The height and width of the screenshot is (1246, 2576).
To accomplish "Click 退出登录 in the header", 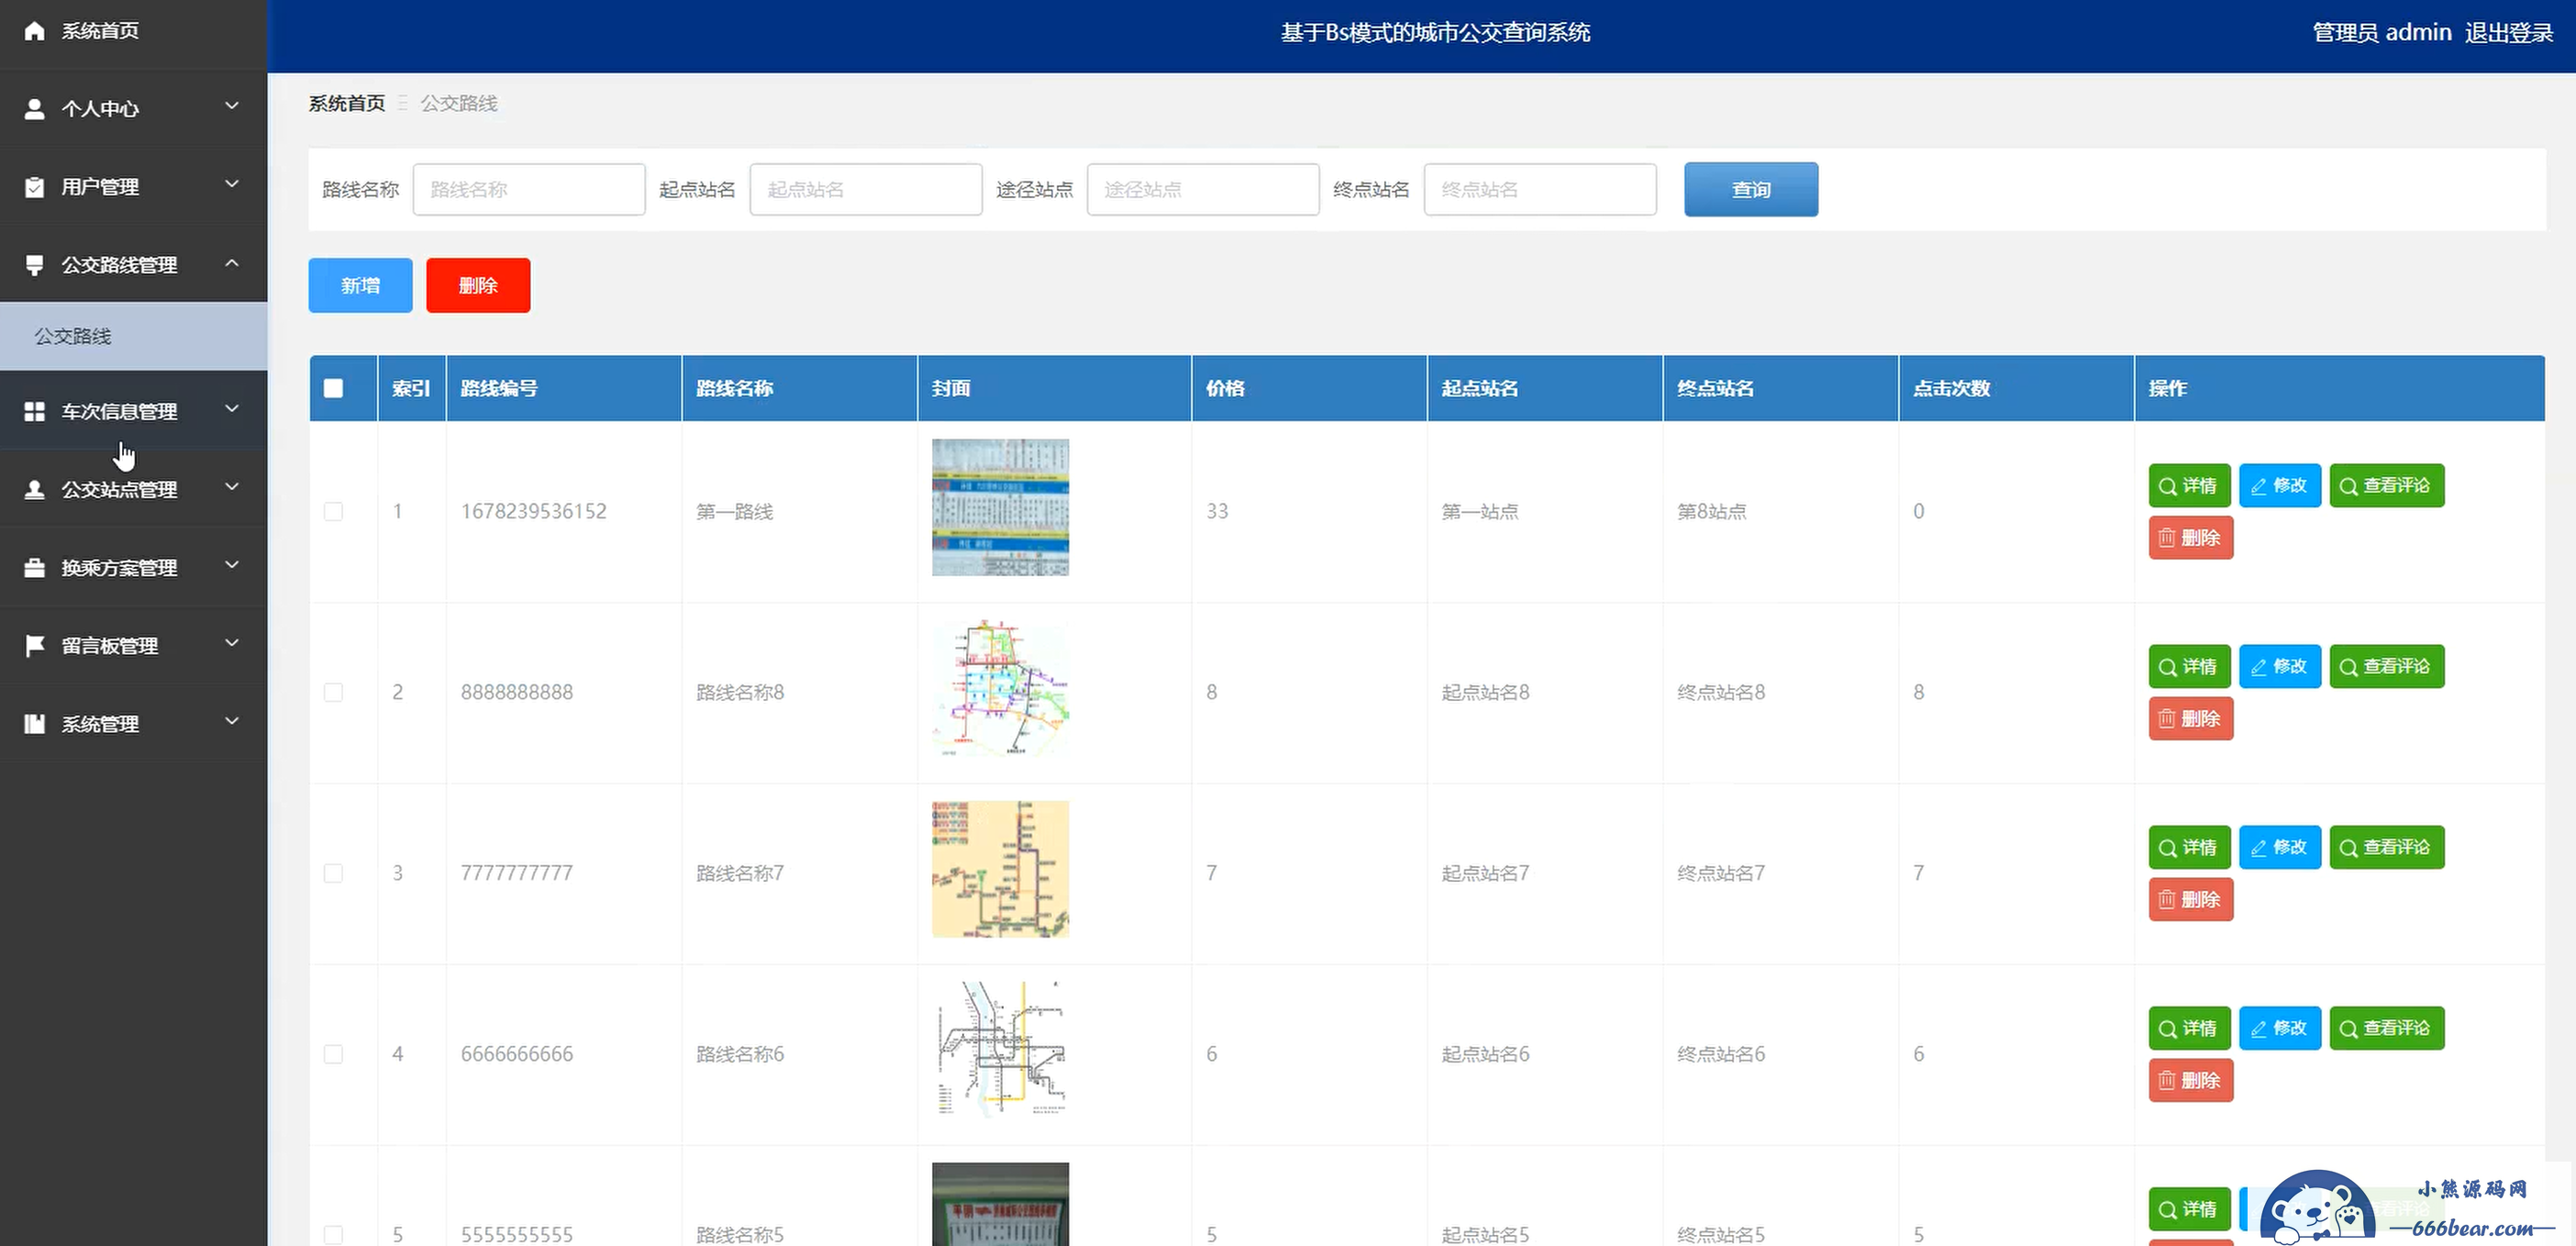I will (x=2509, y=33).
